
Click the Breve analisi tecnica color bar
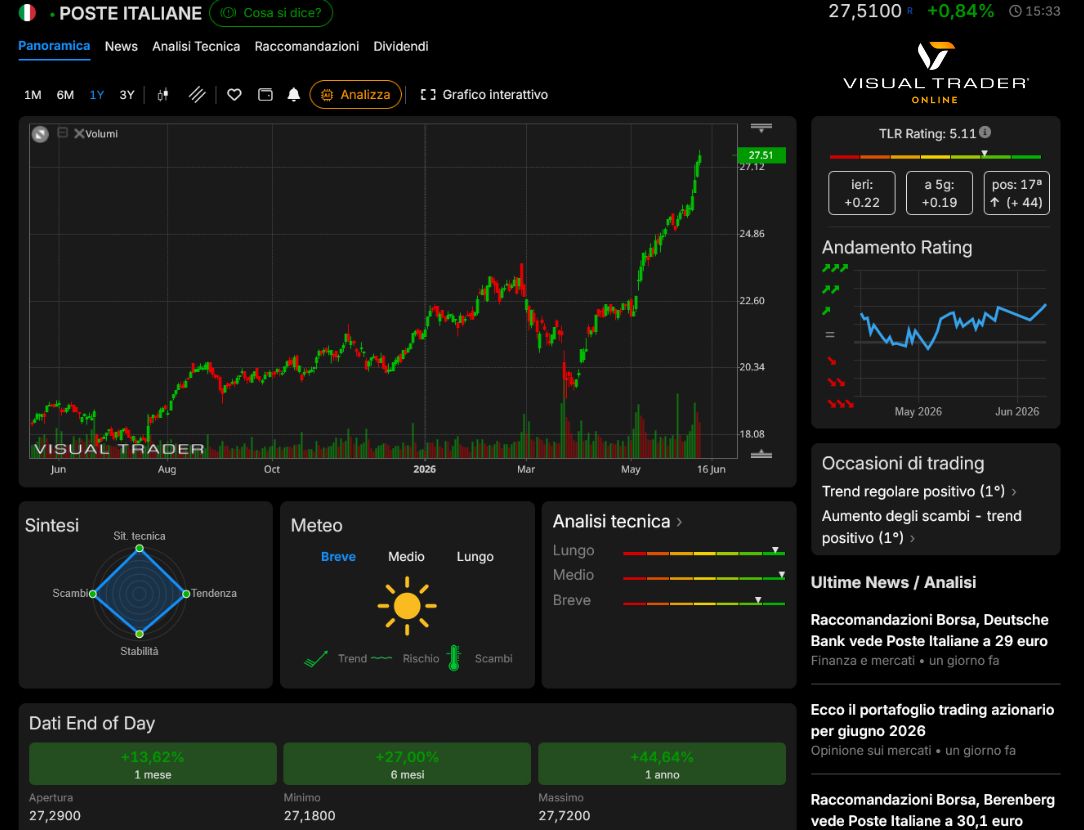pos(704,603)
